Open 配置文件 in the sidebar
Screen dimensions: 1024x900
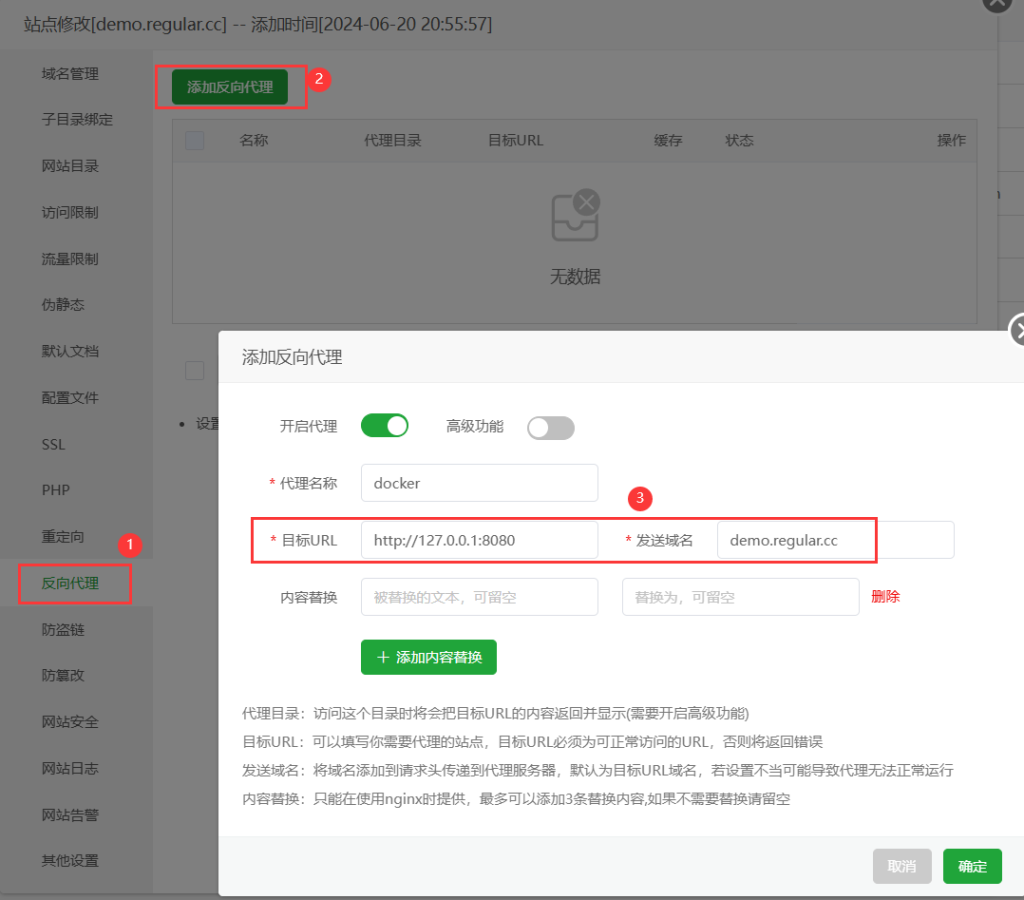pos(70,398)
